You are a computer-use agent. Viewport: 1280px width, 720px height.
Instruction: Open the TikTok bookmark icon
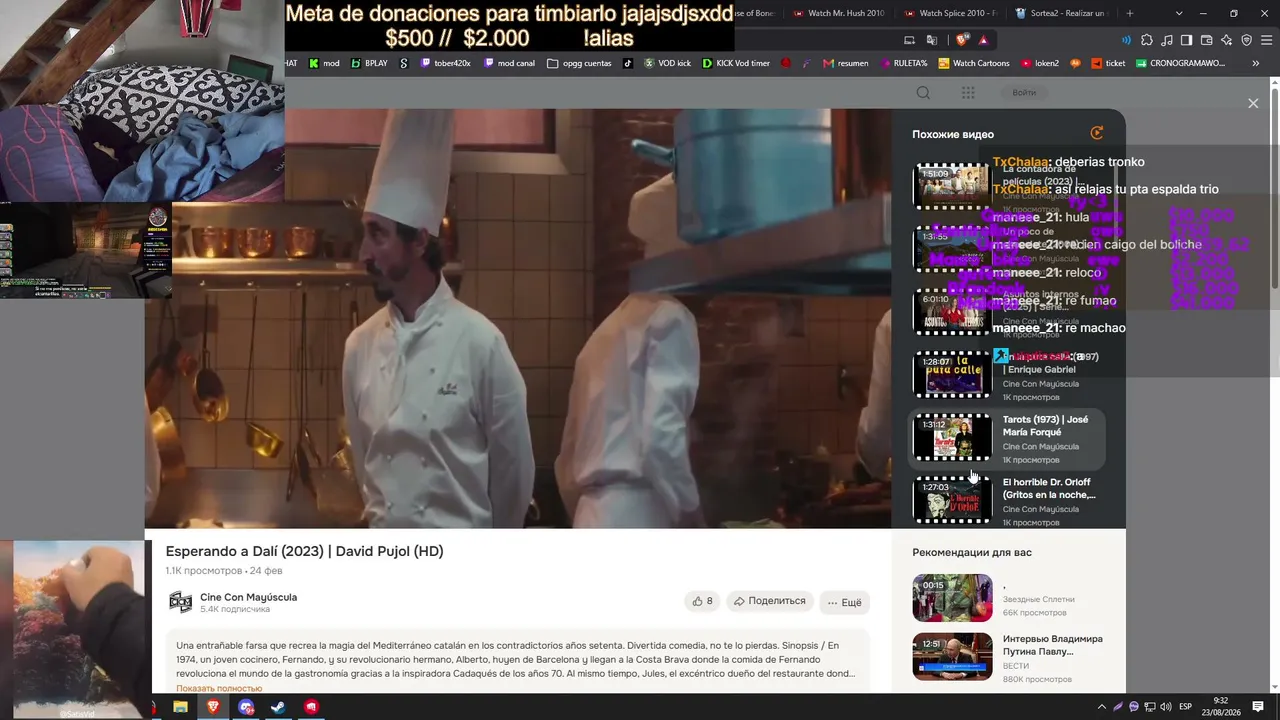[628, 63]
